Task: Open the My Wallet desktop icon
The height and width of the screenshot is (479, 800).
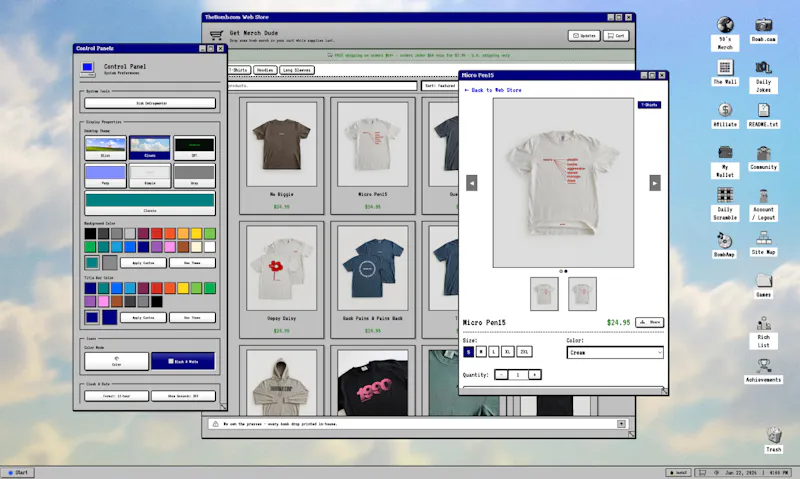Action: [725, 162]
